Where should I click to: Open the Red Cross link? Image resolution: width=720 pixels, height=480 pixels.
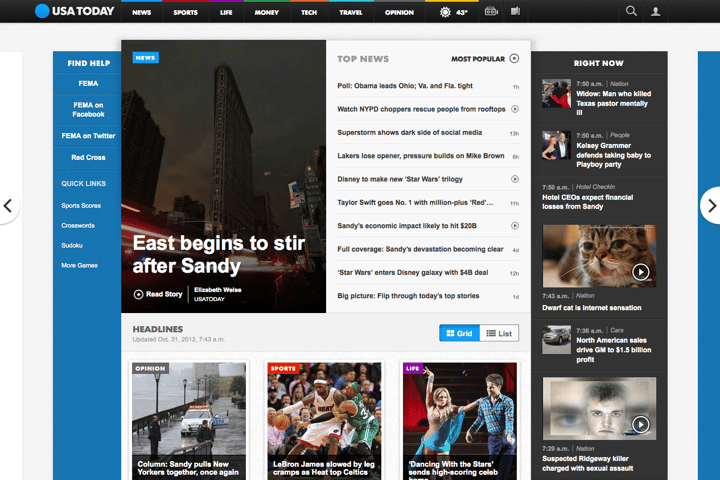[x=88, y=158]
